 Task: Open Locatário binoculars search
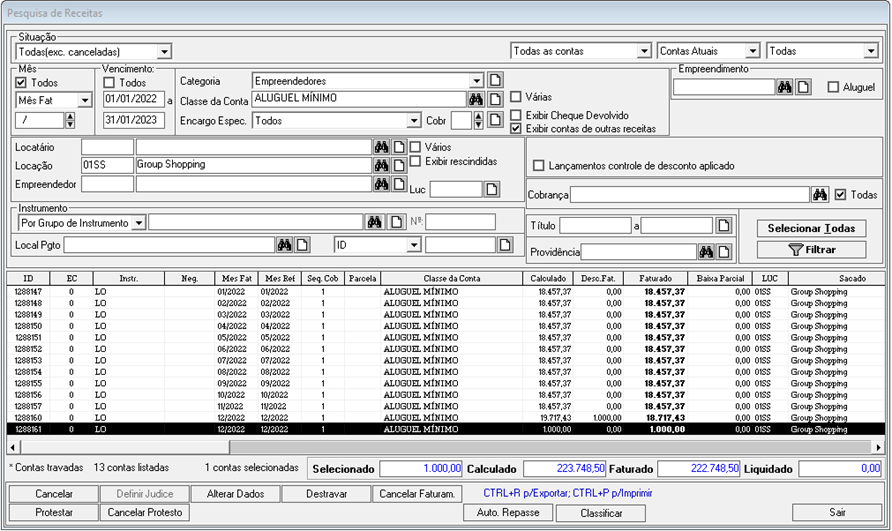(x=381, y=147)
